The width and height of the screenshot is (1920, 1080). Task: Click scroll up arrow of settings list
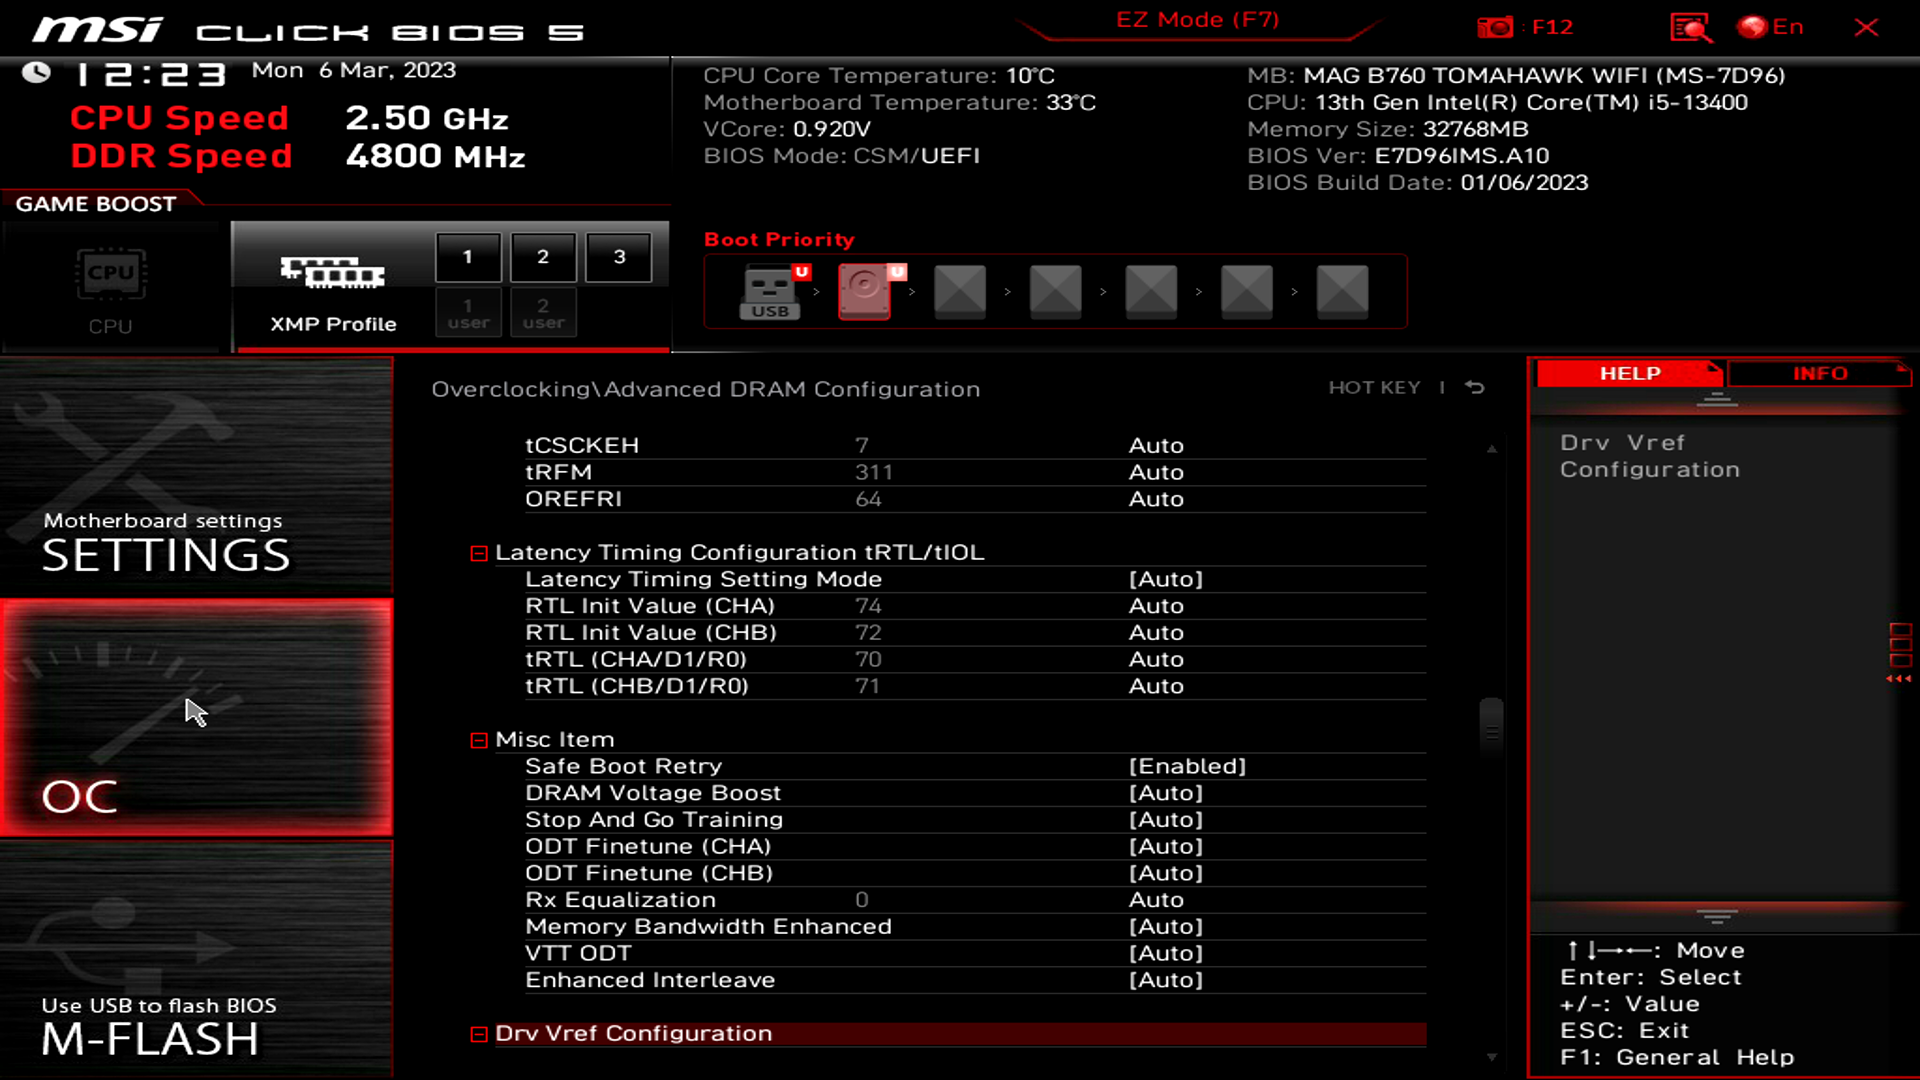(1491, 449)
